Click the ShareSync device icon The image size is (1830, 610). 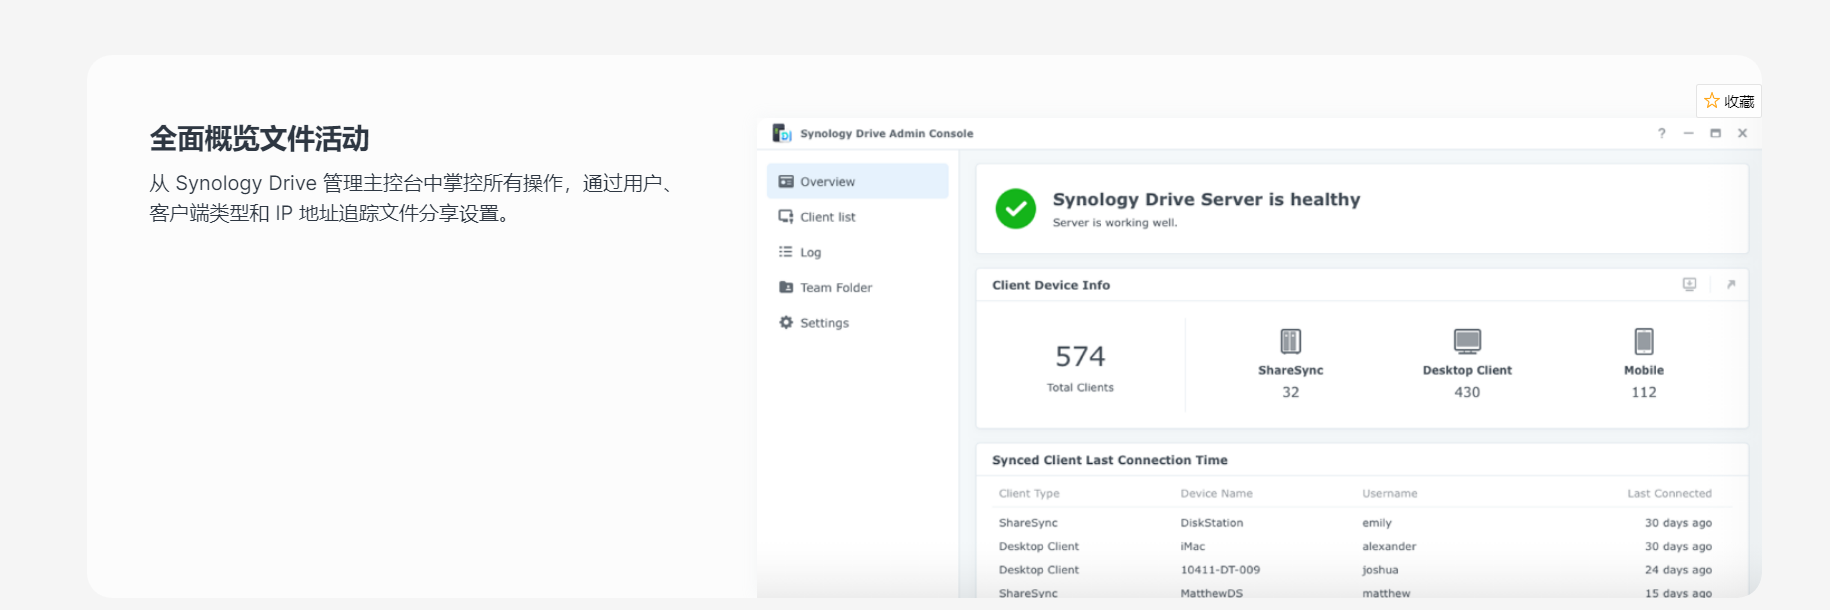pos(1290,341)
